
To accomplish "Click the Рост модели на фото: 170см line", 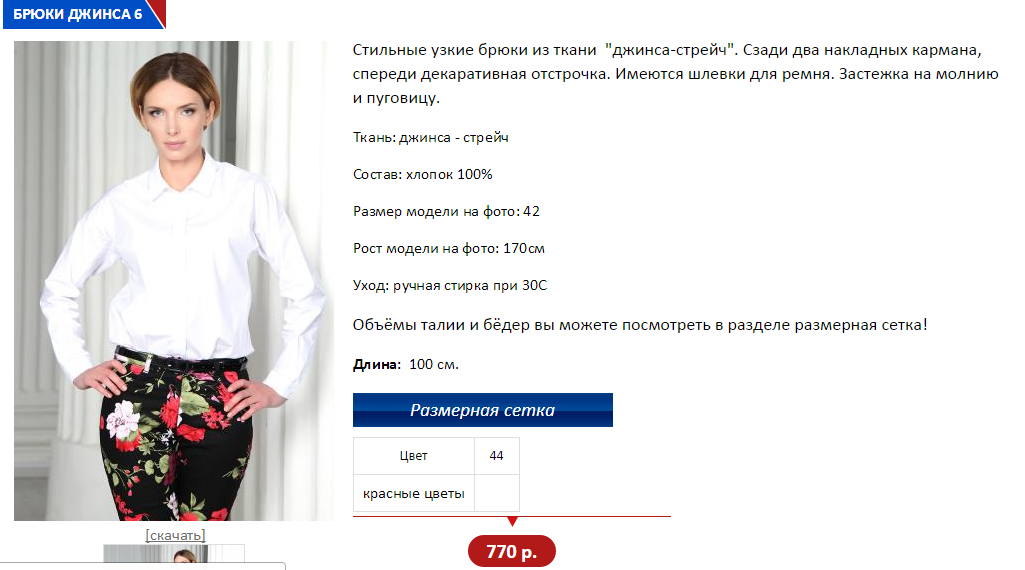I will [448, 248].
